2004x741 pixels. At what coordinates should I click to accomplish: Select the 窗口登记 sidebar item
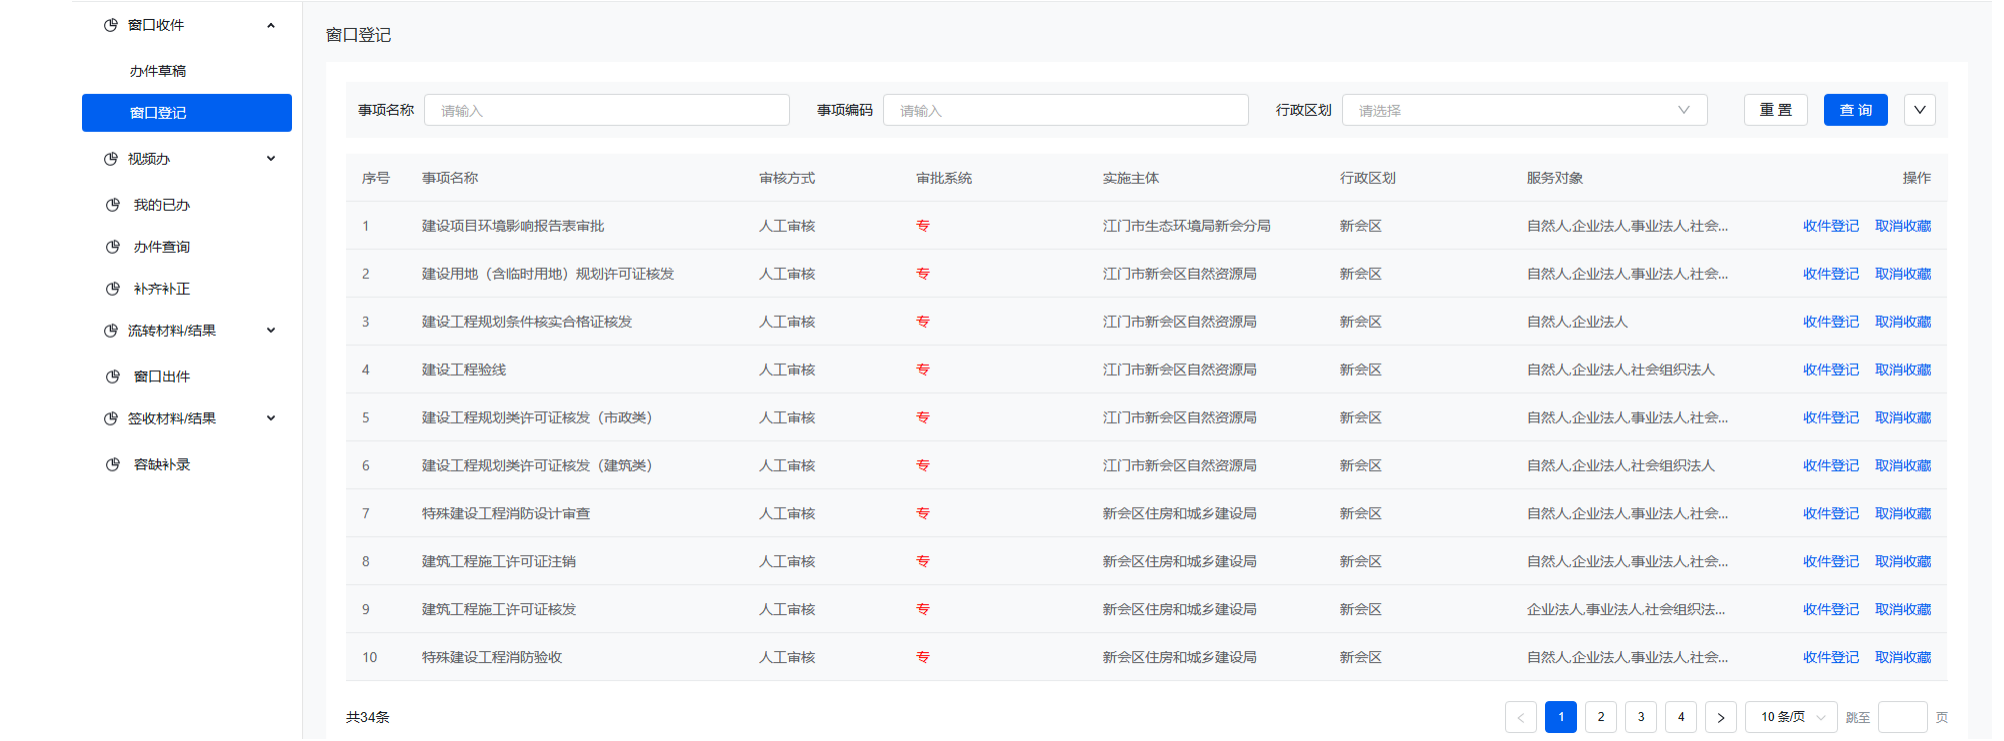click(x=187, y=113)
